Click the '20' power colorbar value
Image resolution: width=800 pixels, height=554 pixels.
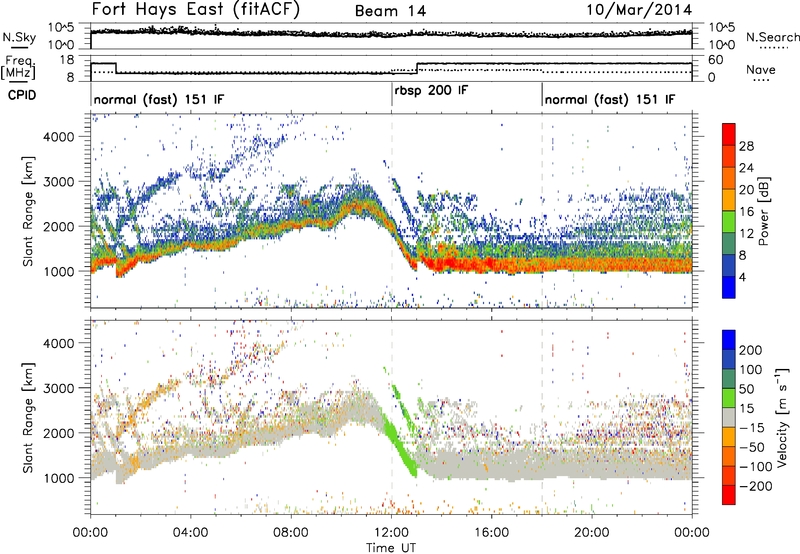point(746,190)
